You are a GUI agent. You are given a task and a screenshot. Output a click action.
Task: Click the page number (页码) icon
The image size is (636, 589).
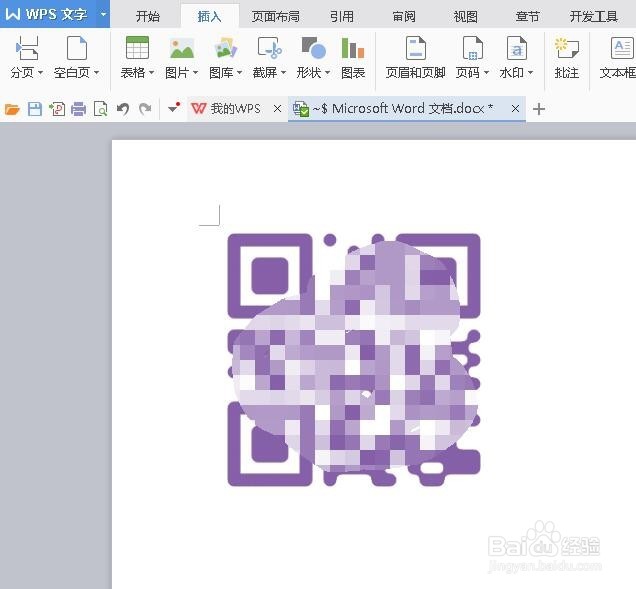click(473, 48)
